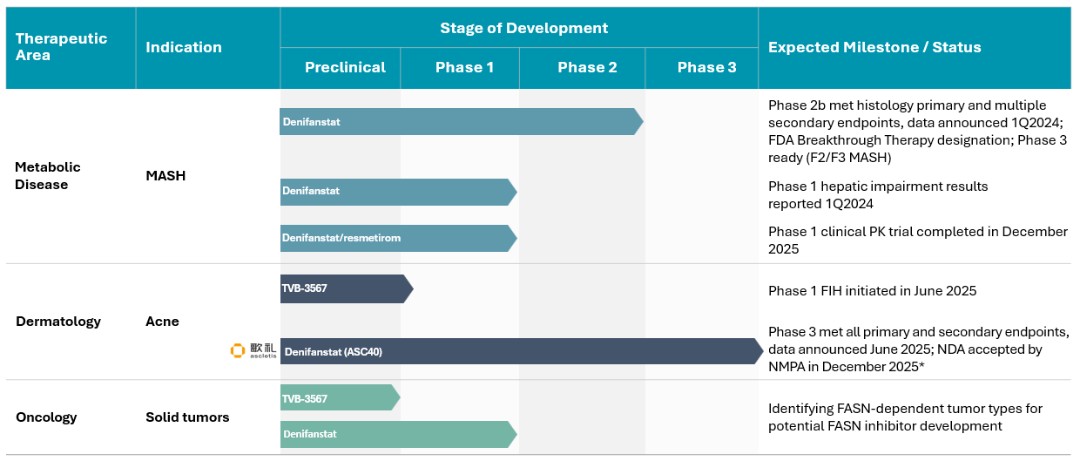
Task: Select the Denifanstat (ASC40) Phase 3 bar
Action: coord(520,352)
